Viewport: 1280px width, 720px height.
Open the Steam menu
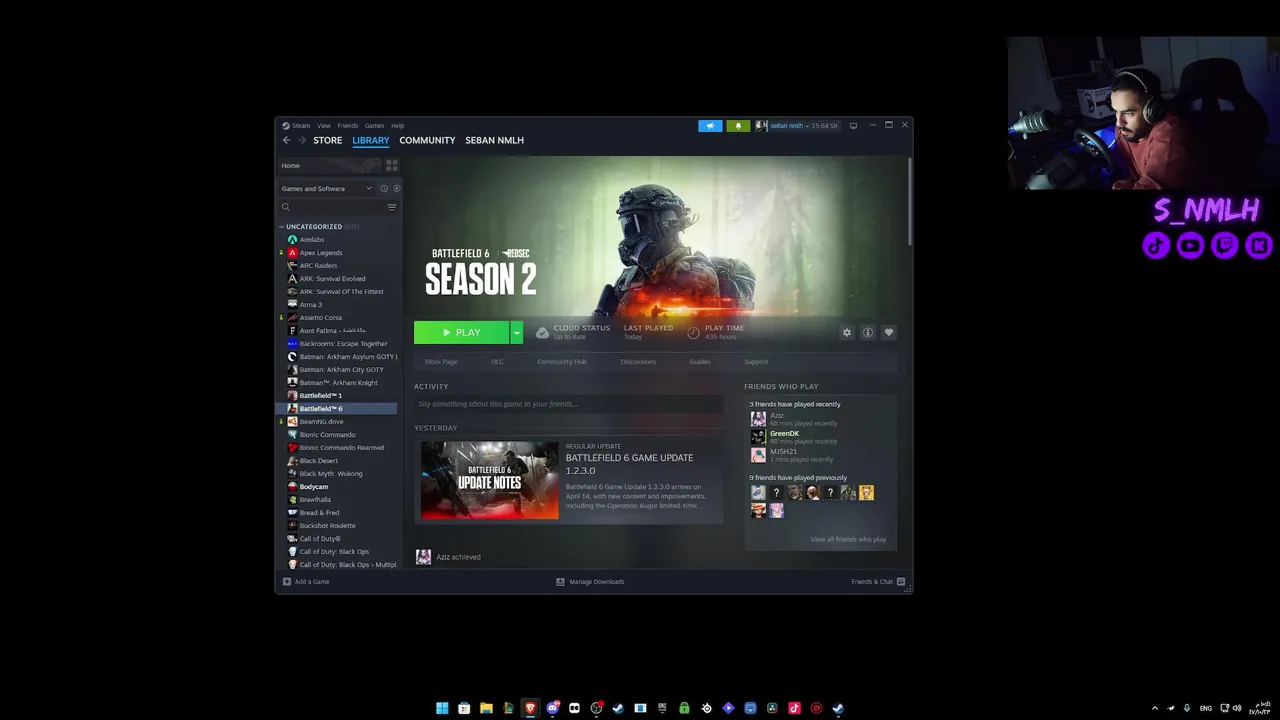pos(301,126)
